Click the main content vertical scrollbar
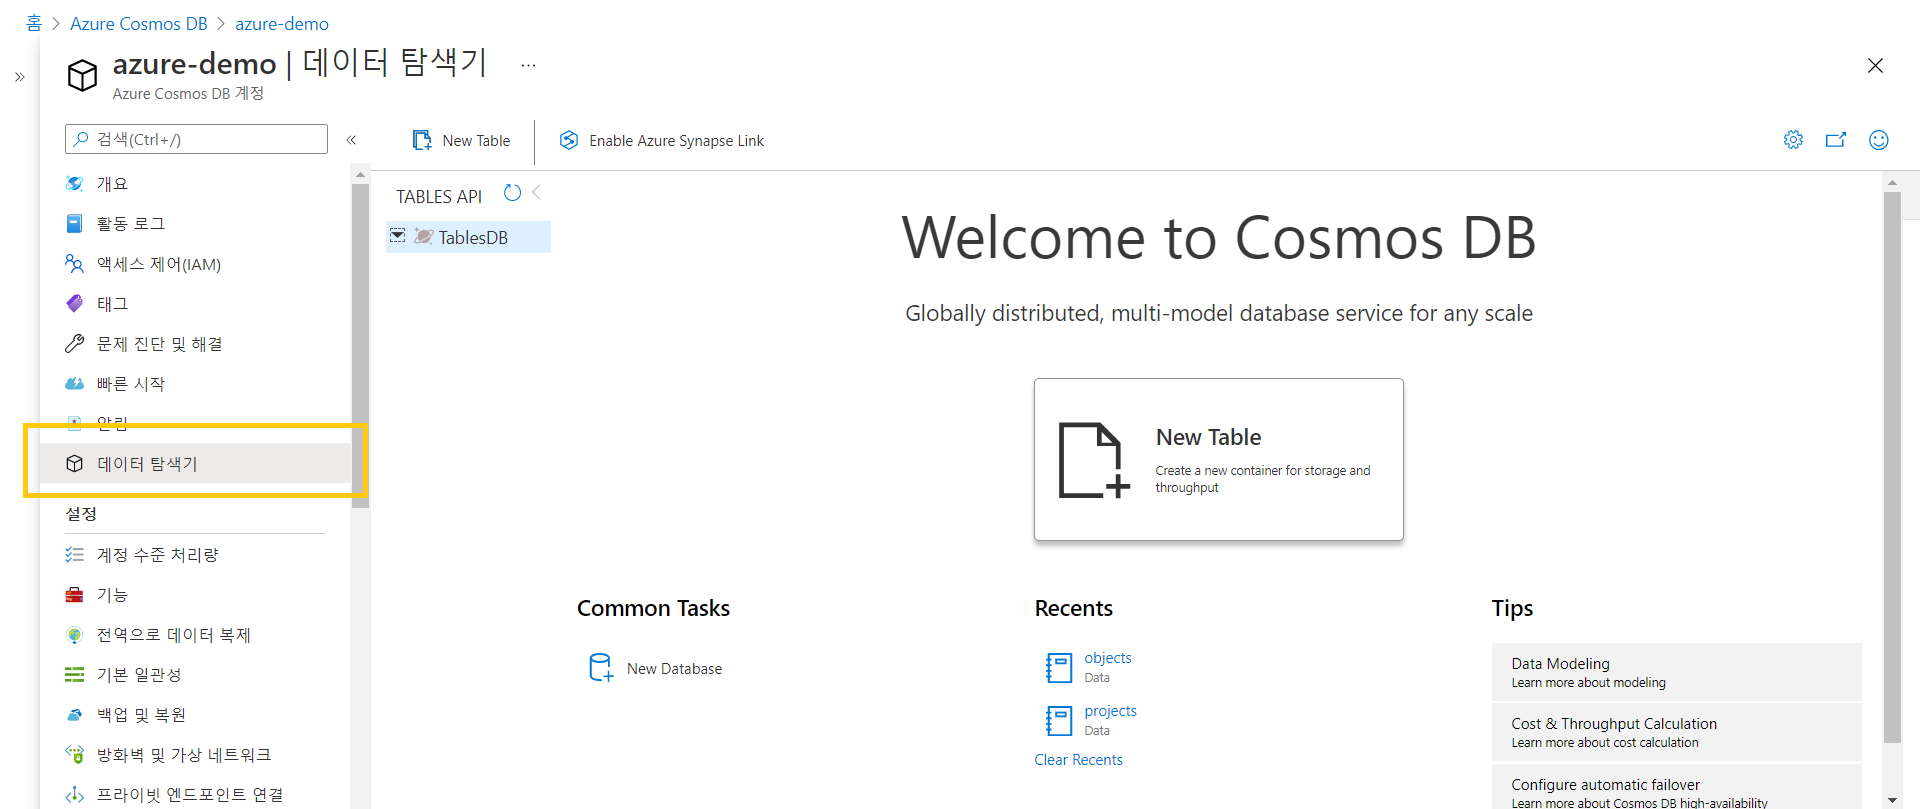The width and height of the screenshot is (1920, 809). pyautogui.click(x=1892, y=467)
